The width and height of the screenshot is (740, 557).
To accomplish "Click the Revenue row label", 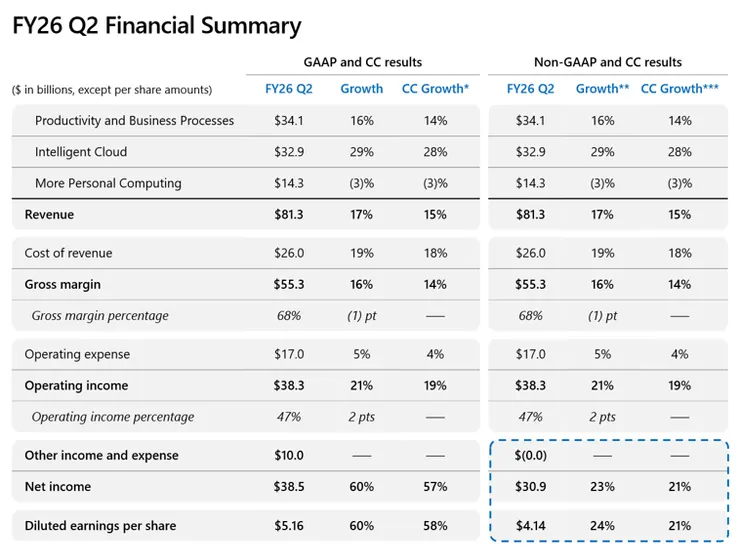I will [x=49, y=215].
